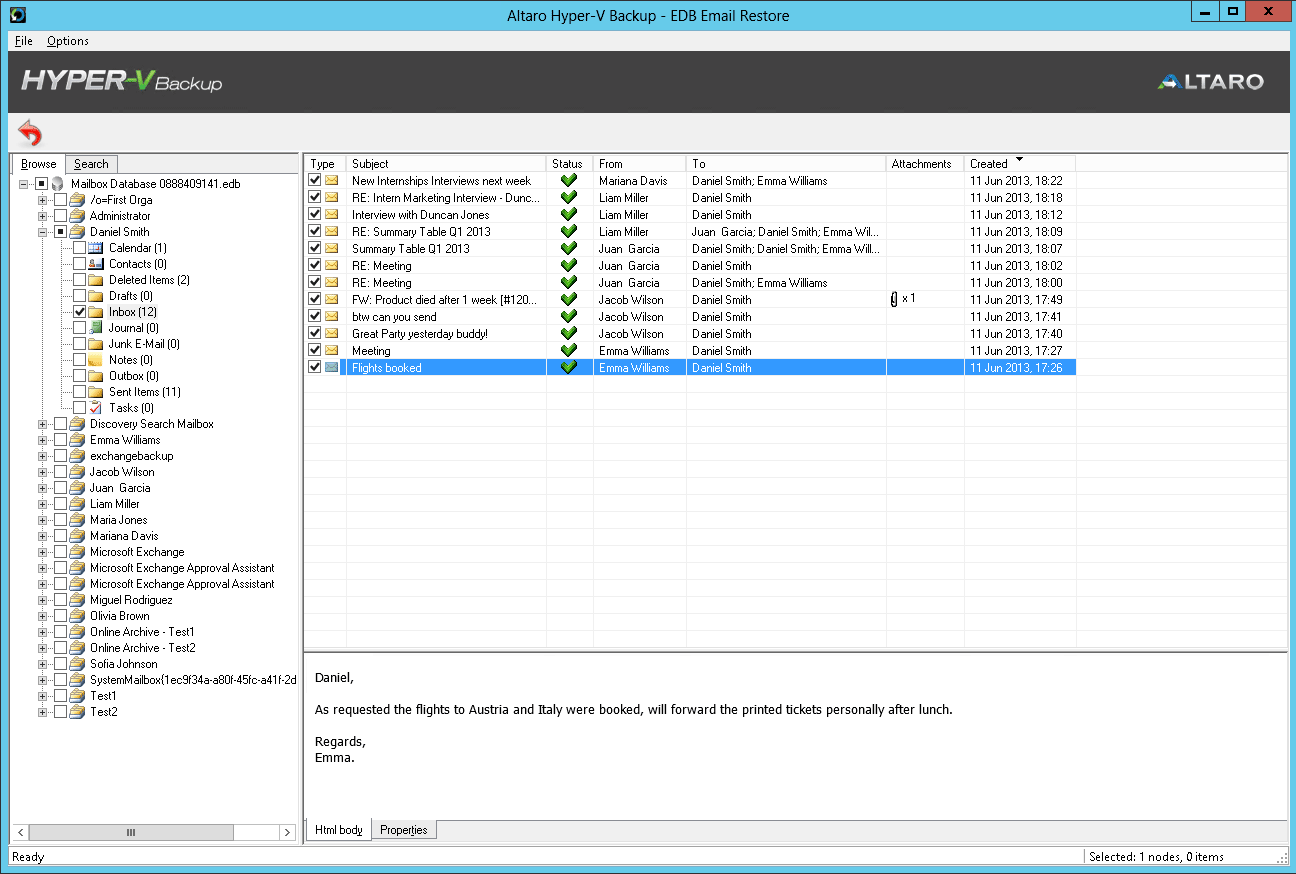Sort by the To column header
1296x874 pixels.
786,163
